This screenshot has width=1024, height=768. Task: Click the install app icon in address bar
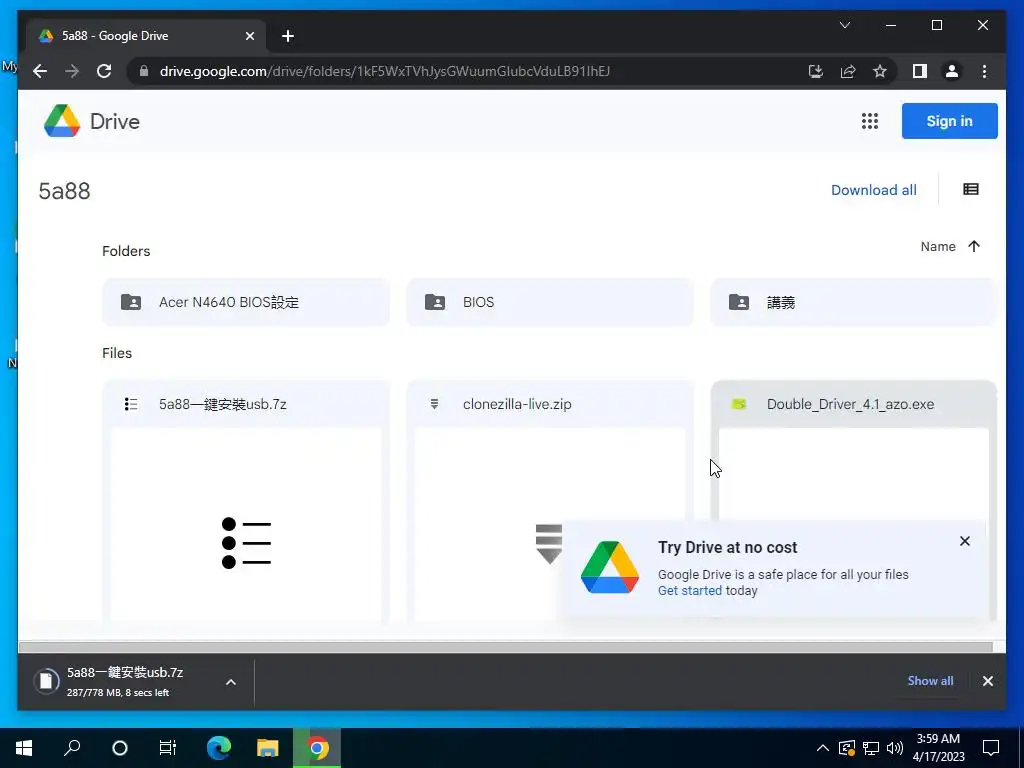coord(816,71)
